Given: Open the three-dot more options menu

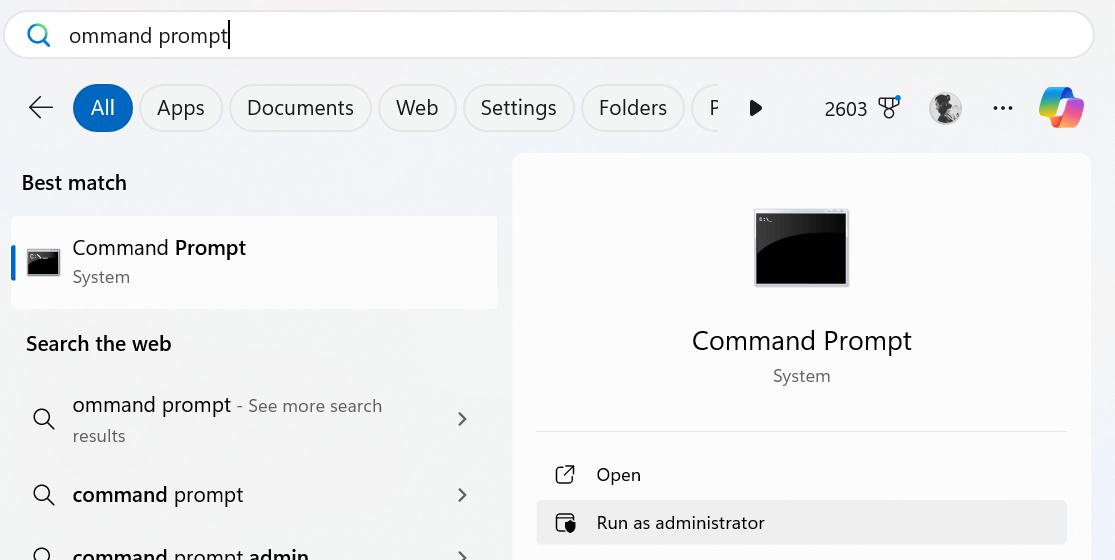Looking at the screenshot, I should click(1003, 108).
